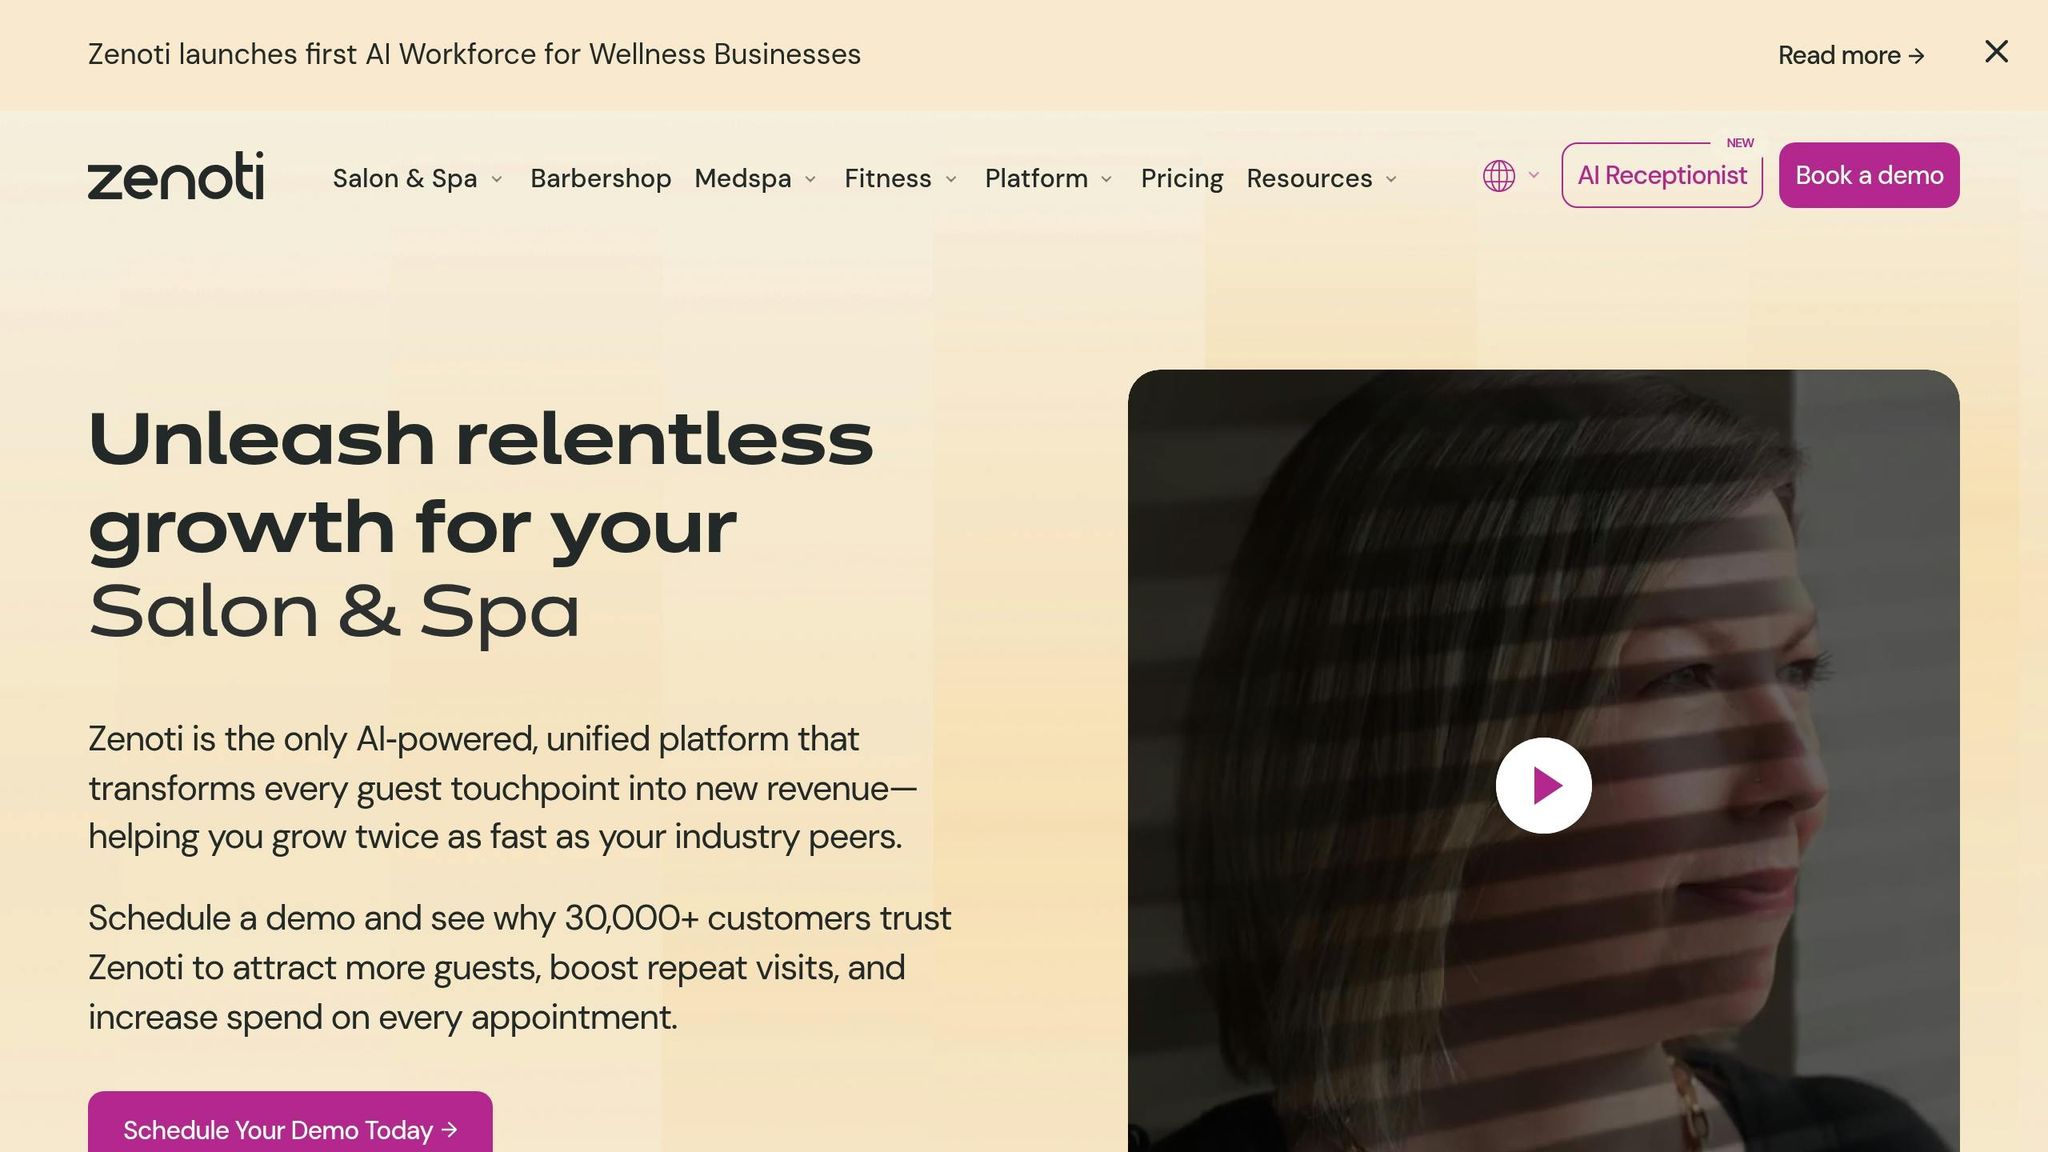Screen dimensions: 2048x1152
Task: Click the Zenoti logo
Action: (x=176, y=176)
